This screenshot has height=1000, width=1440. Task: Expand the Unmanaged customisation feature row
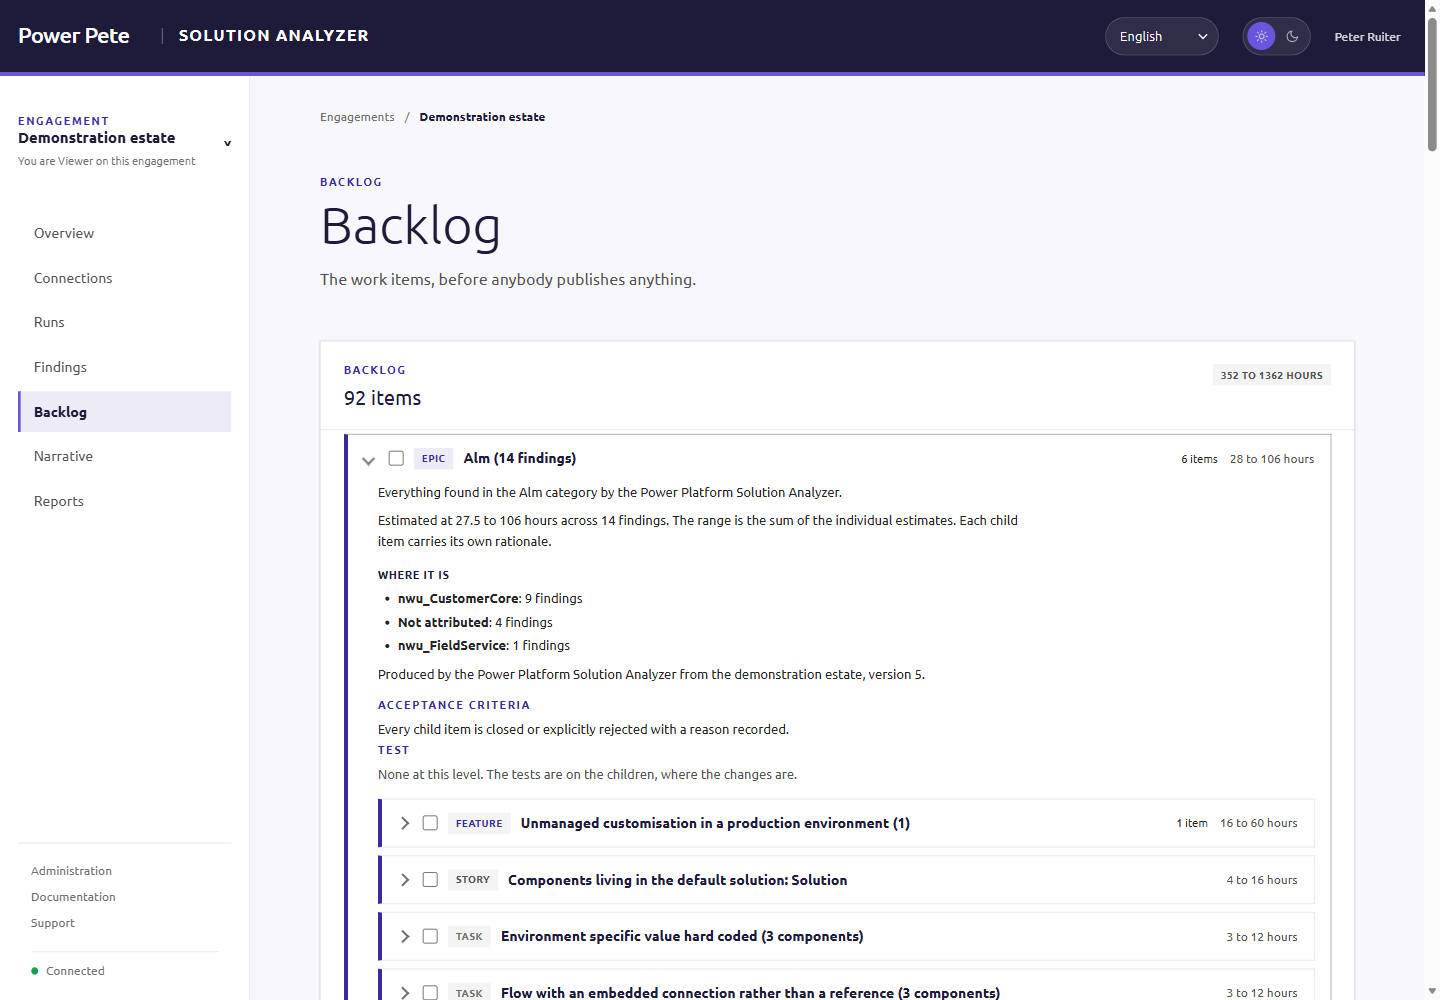coord(405,823)
